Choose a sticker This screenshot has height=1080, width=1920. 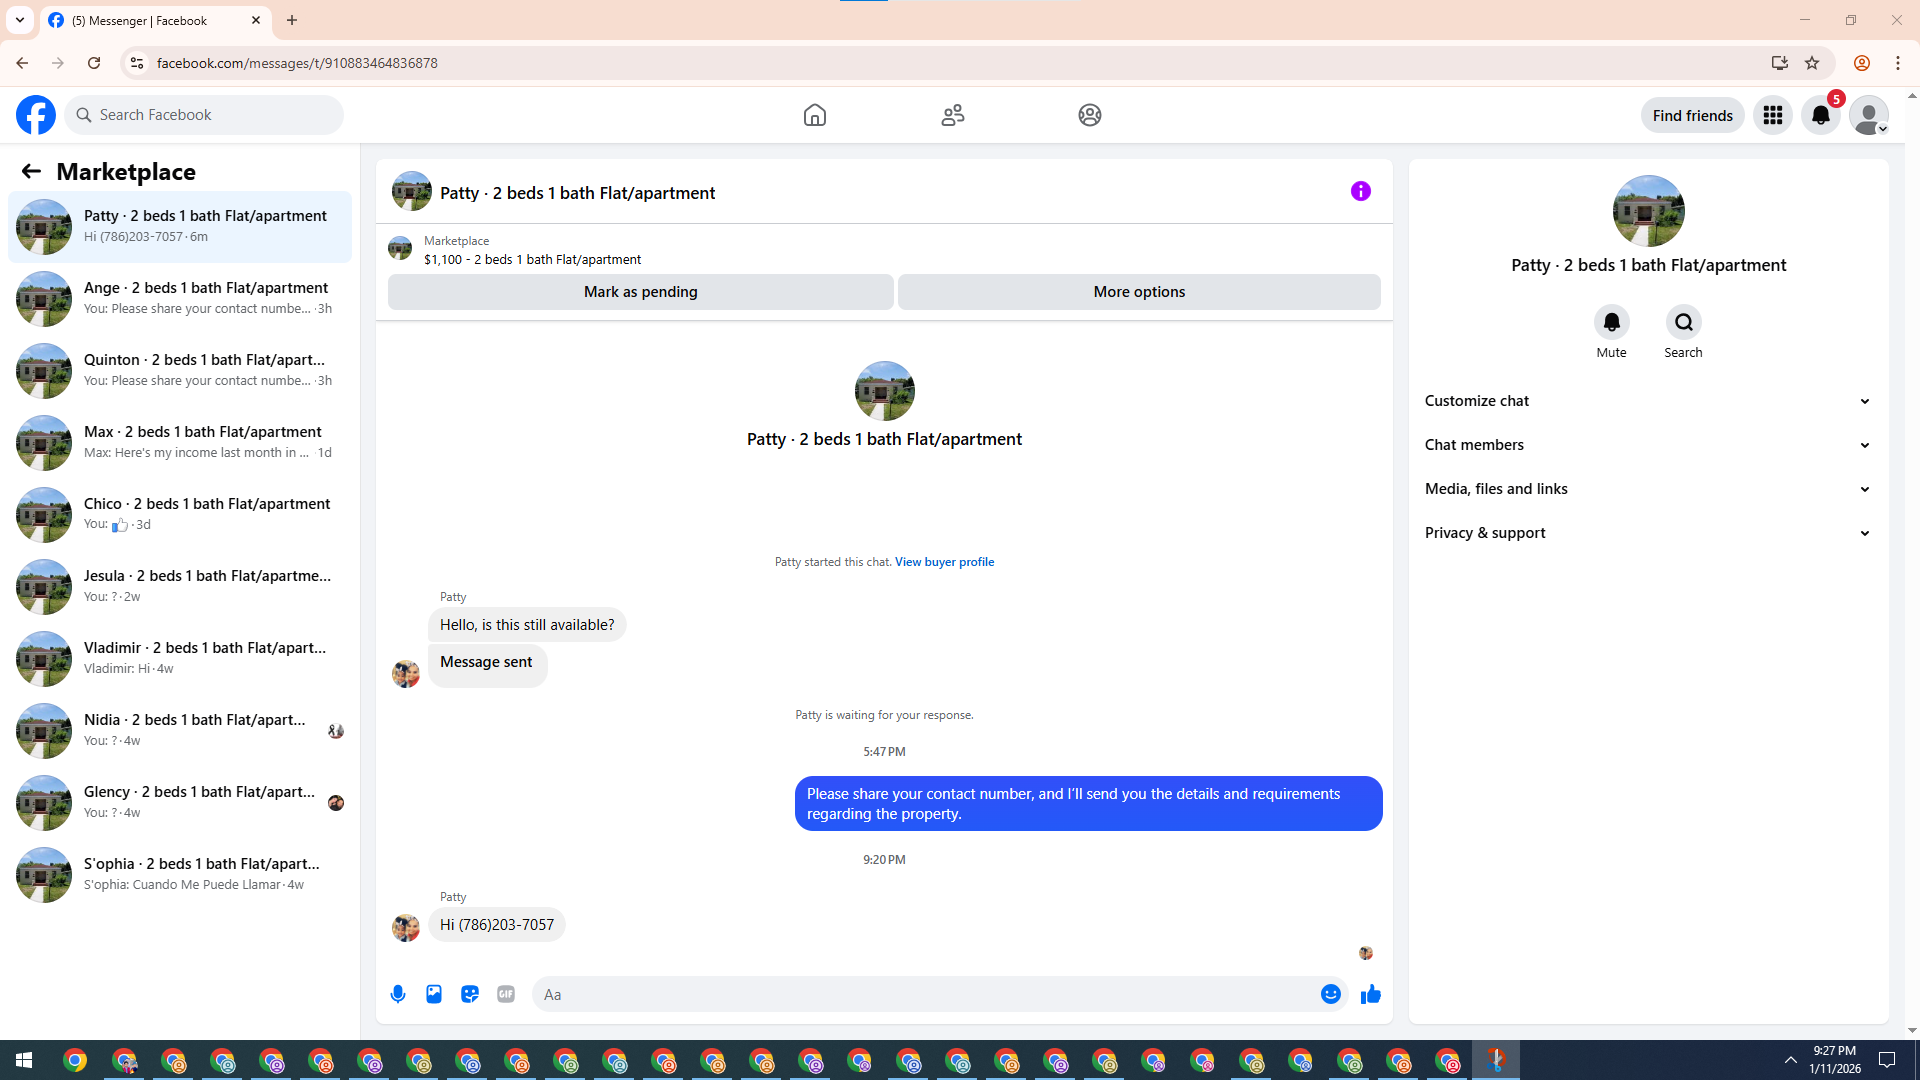coord(470,994)
